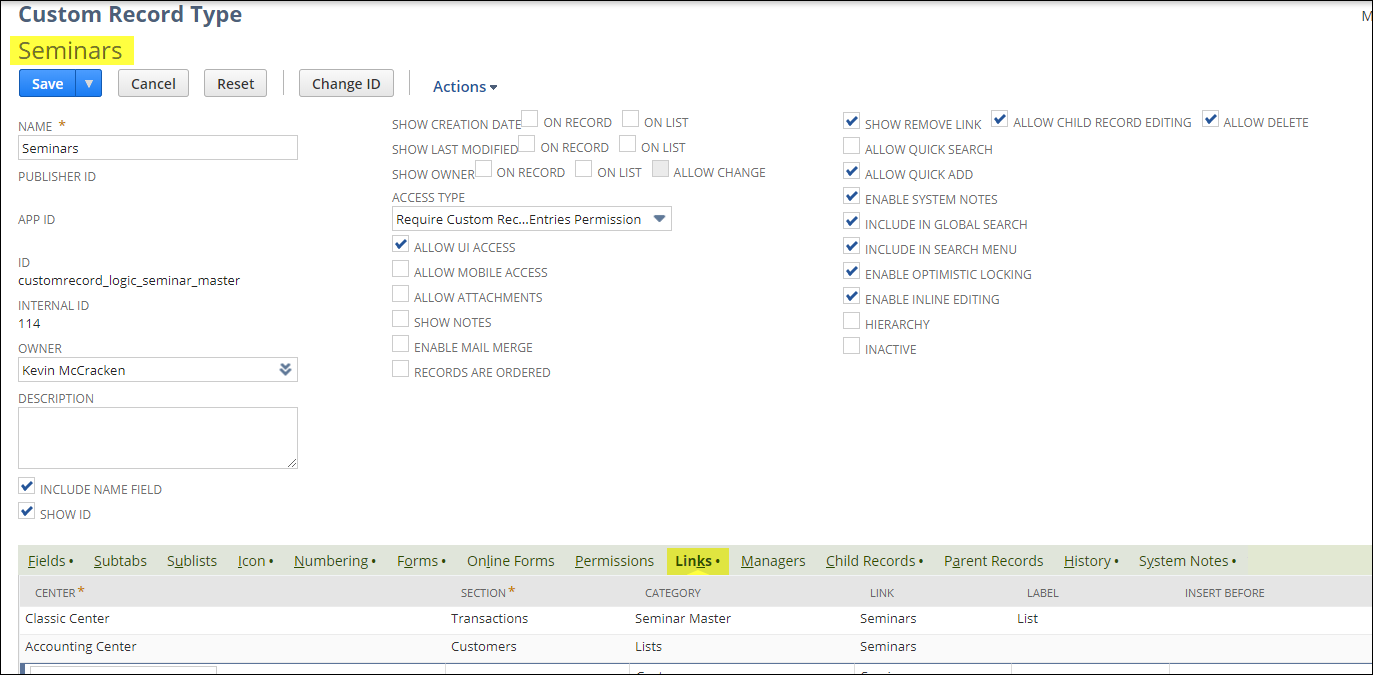Uncheck Allow UI Access
The height and width of the screenshot is (675, 1373).
coord(400,244)
